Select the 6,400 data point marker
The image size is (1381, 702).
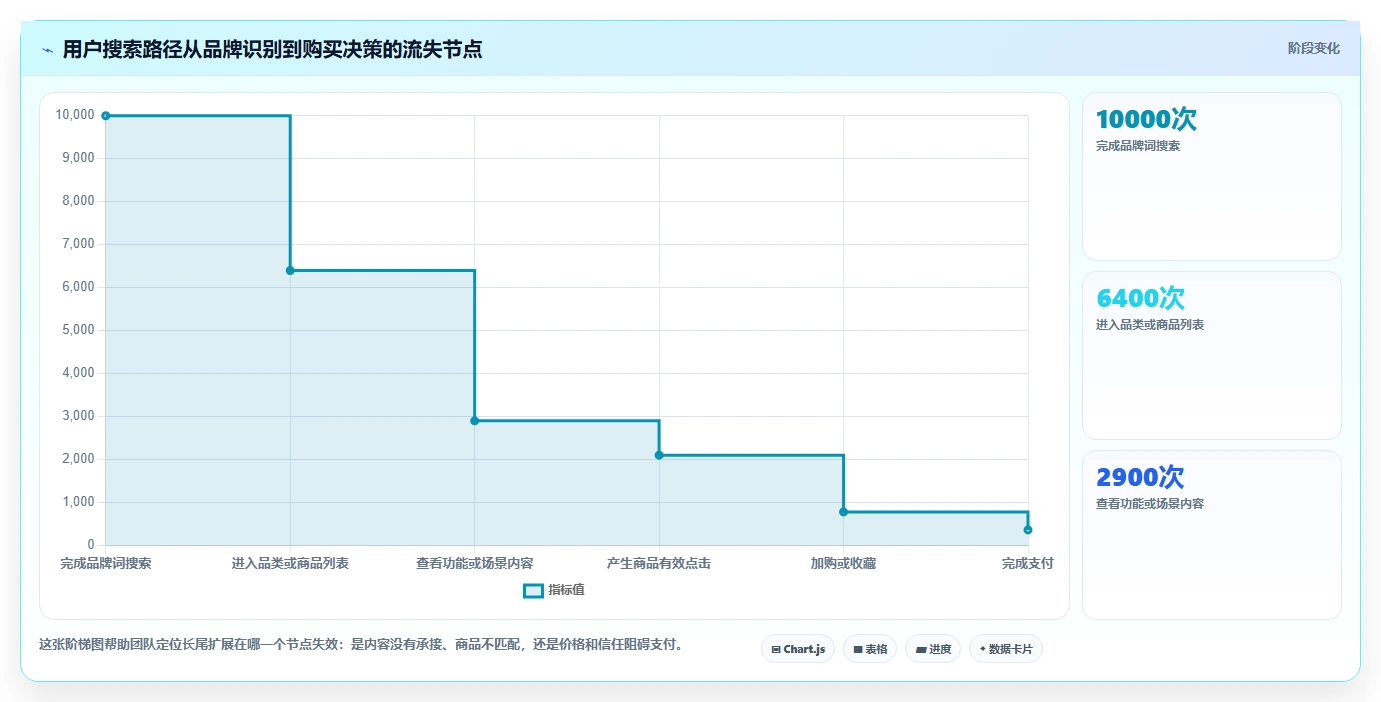(290, 270)
